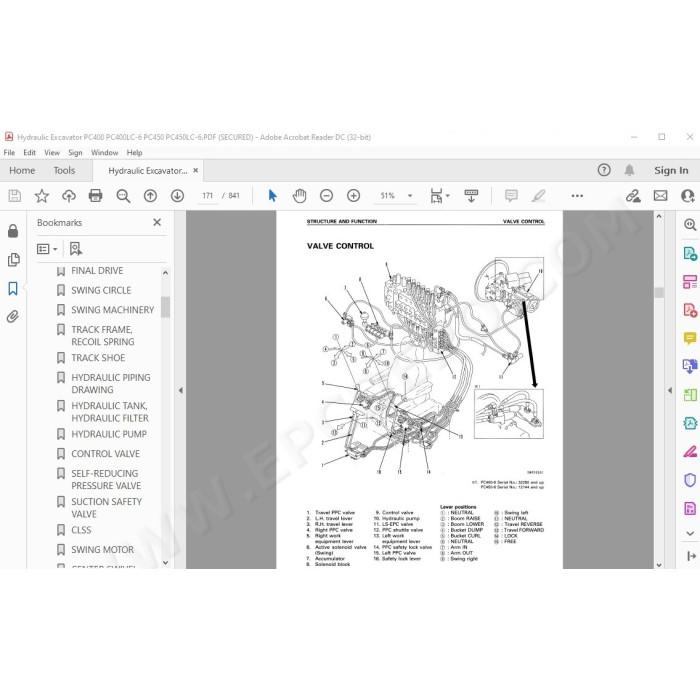Zoom out with minus icon

[326, 196]
